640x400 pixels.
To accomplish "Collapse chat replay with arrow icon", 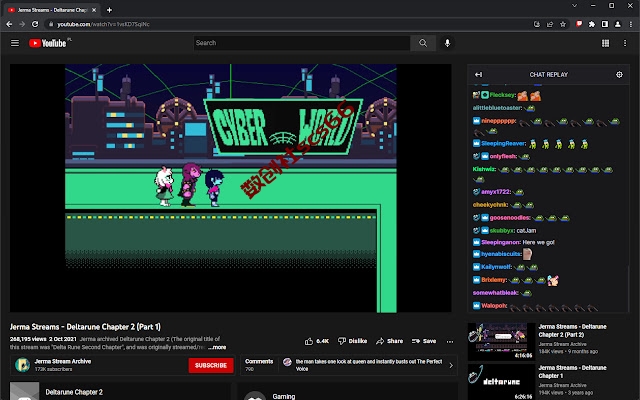I will point(478,74).
